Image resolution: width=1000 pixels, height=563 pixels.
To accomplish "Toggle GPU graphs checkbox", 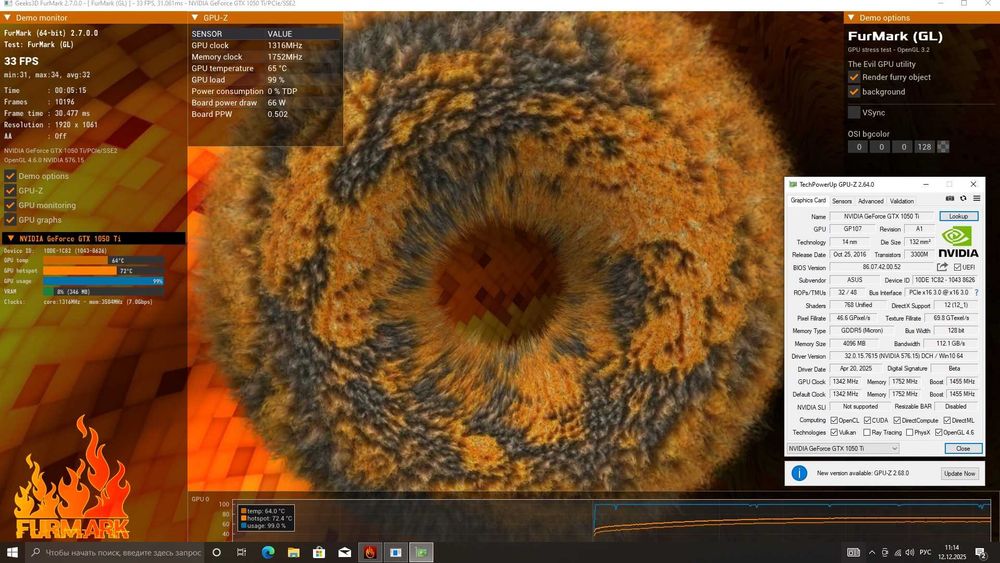I will (10, 220).
